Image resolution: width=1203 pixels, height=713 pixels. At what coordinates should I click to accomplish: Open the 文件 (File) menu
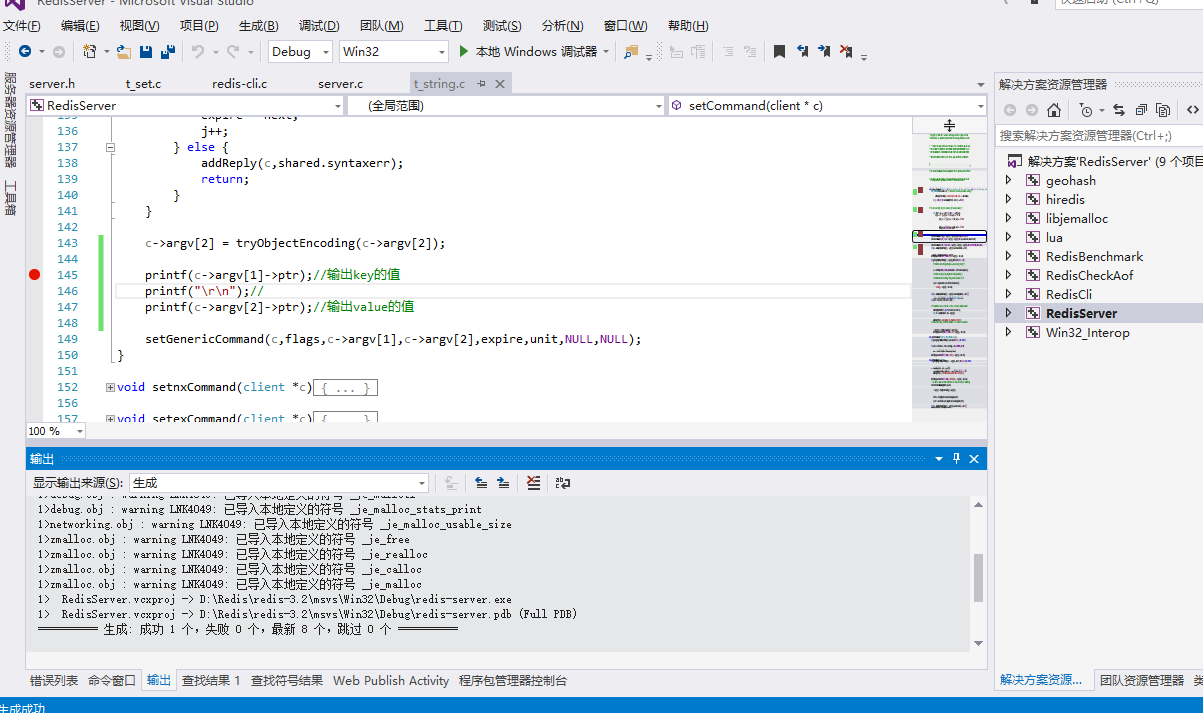22,26
